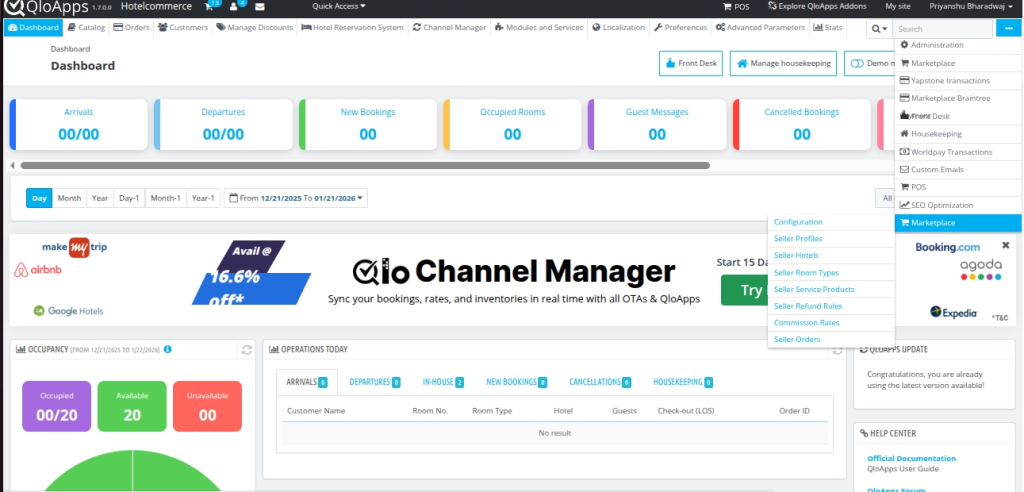Open Manage Discounts menu
Viewport: 1024px width, 492px height.
pos(255,27)
